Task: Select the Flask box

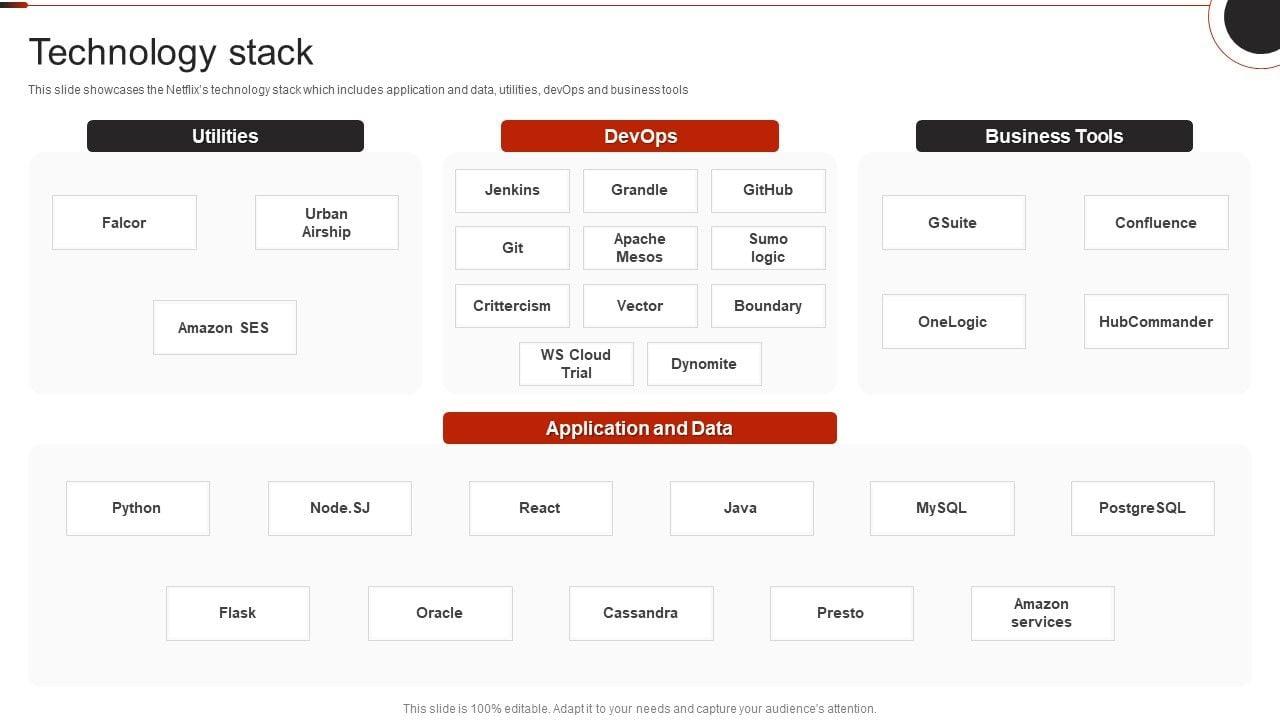Action: [x=238, y=613]
